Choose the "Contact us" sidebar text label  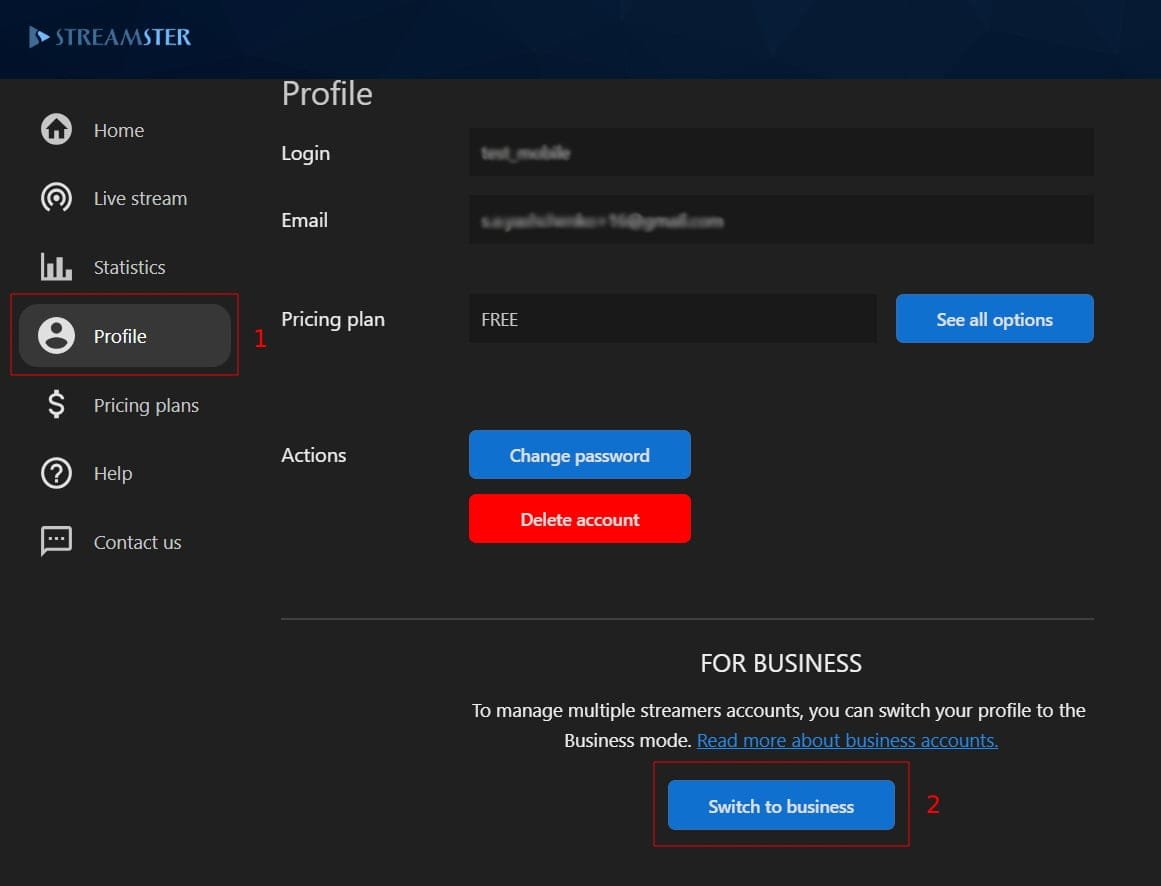(137, 542)
